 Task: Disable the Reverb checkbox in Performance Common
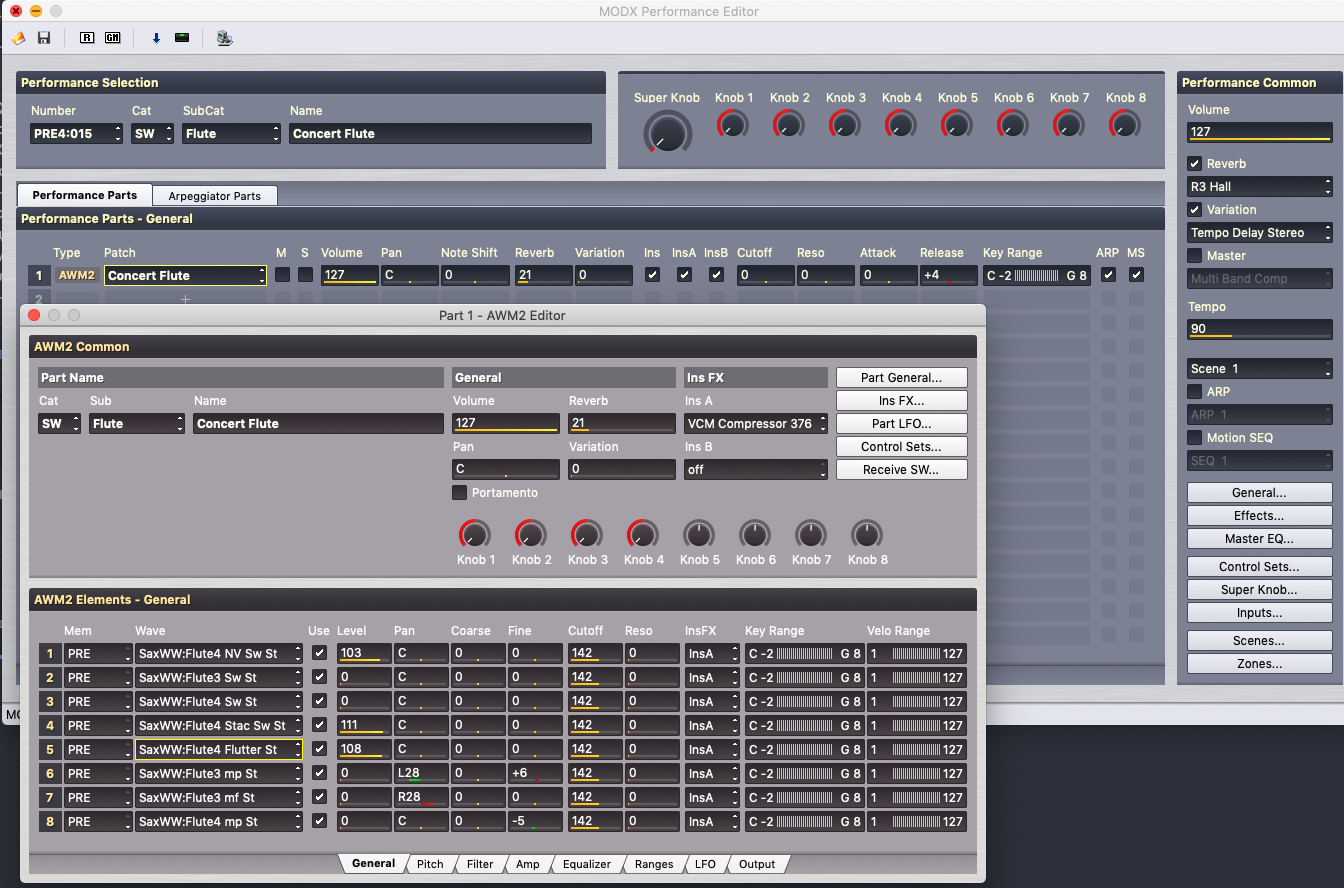tap(1195, 164)
